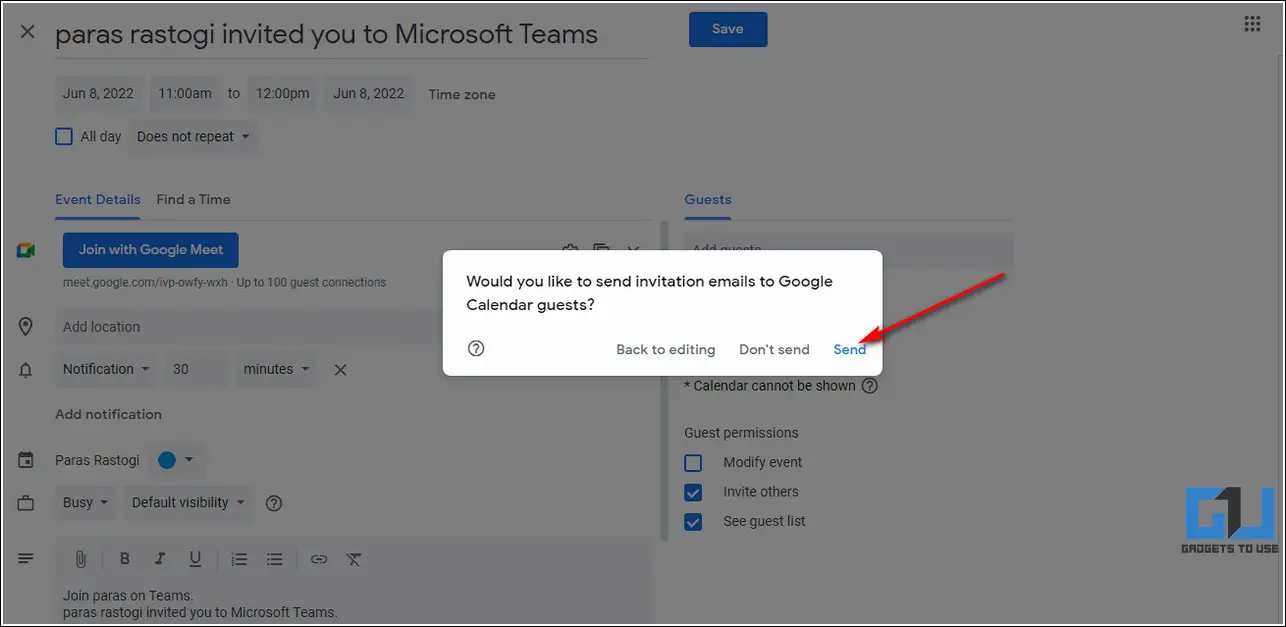This screenshot has height=627, width=1286.
Task: Click Send in the invitation dialog
Action: (850, 349)
